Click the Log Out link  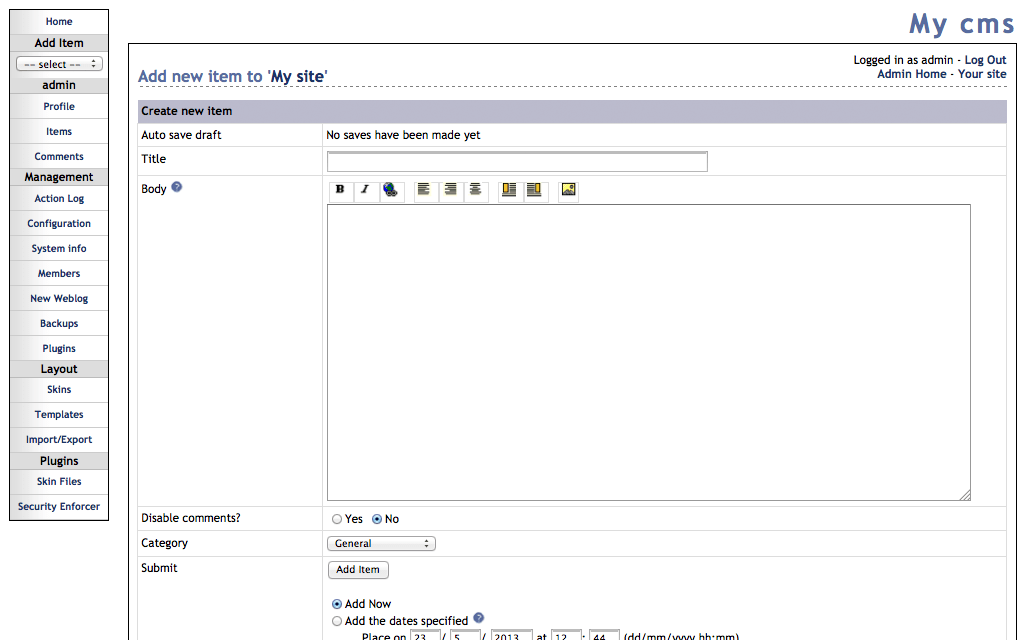coord(985,60)
